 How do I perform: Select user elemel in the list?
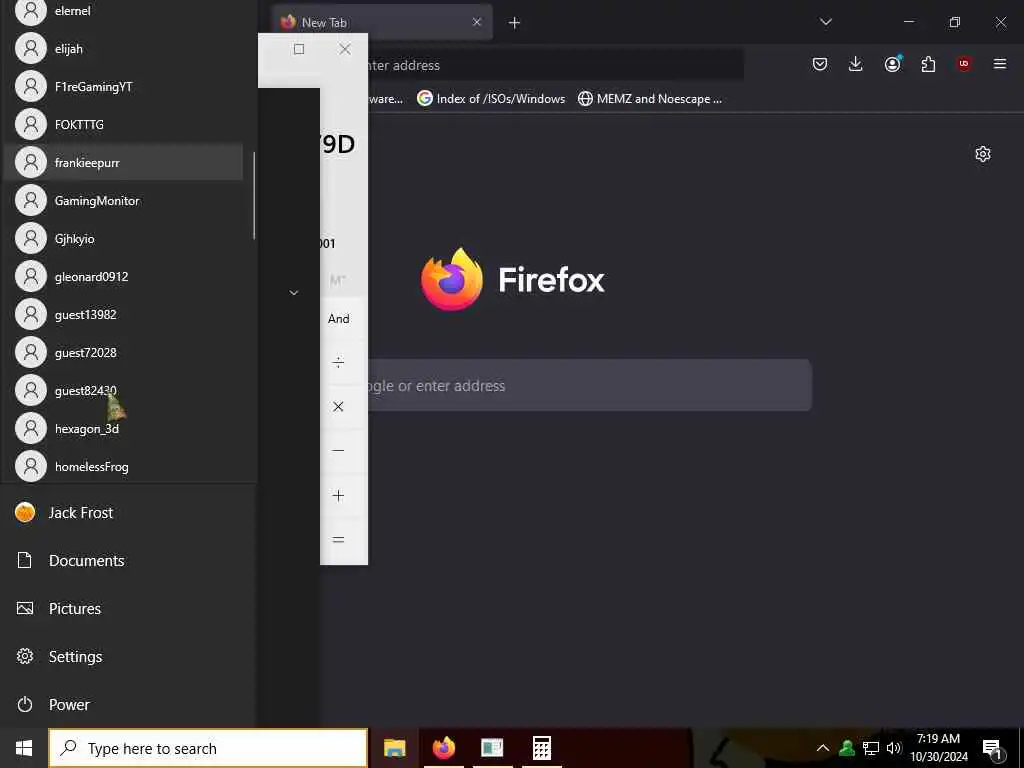123,11
